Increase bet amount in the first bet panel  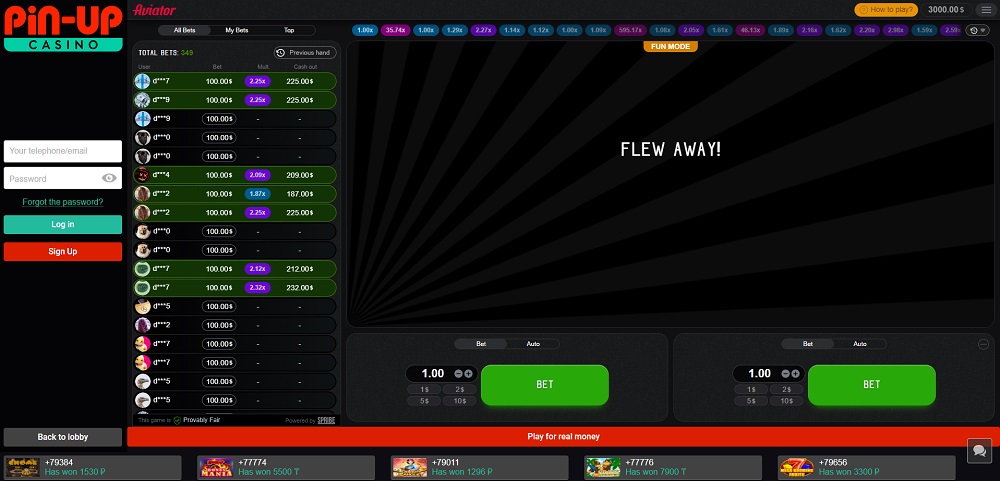(x=469, y=374)
